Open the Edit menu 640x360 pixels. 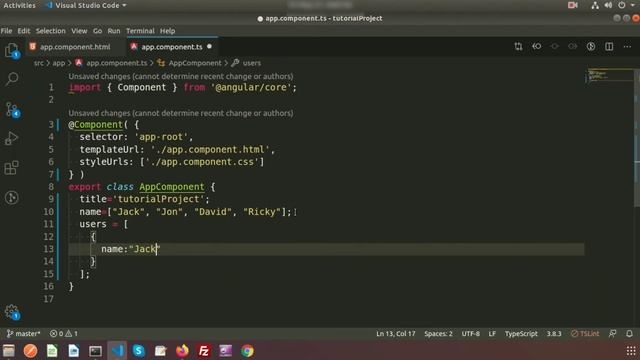point(24,31)
